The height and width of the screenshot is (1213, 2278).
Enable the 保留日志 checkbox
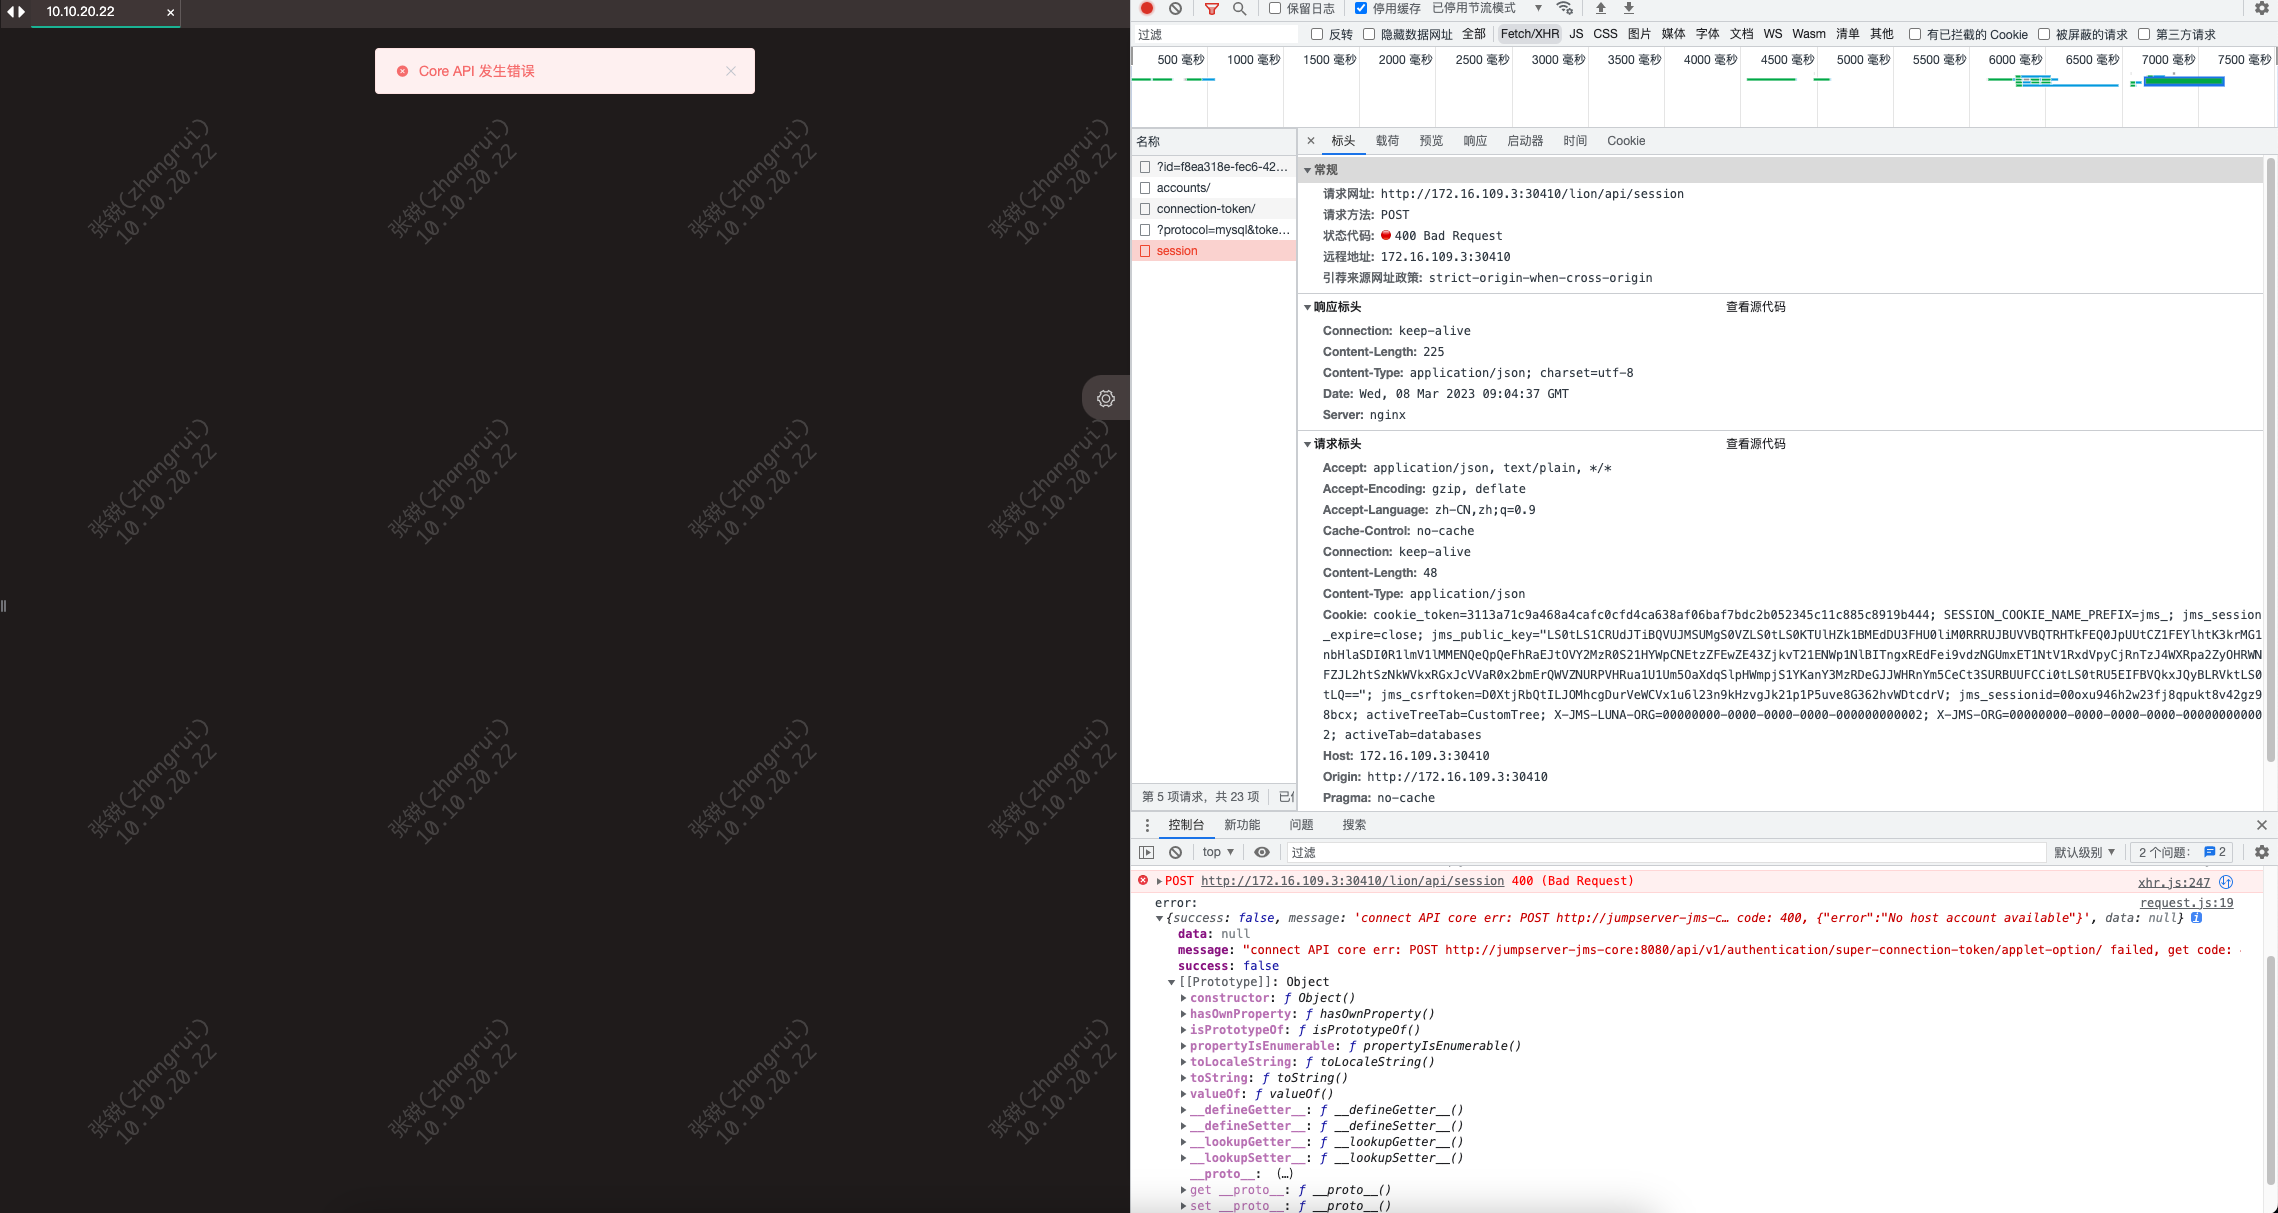click(1274, 8)
